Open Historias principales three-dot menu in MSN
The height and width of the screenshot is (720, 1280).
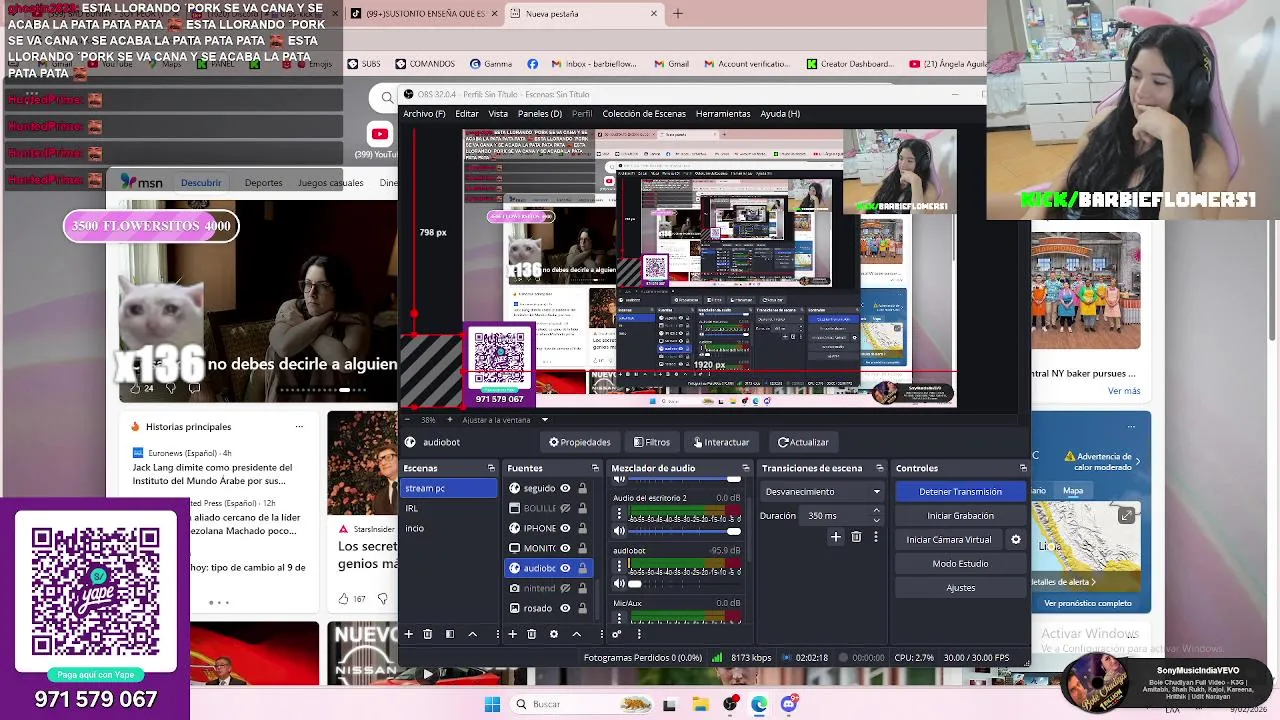[299, 427]
